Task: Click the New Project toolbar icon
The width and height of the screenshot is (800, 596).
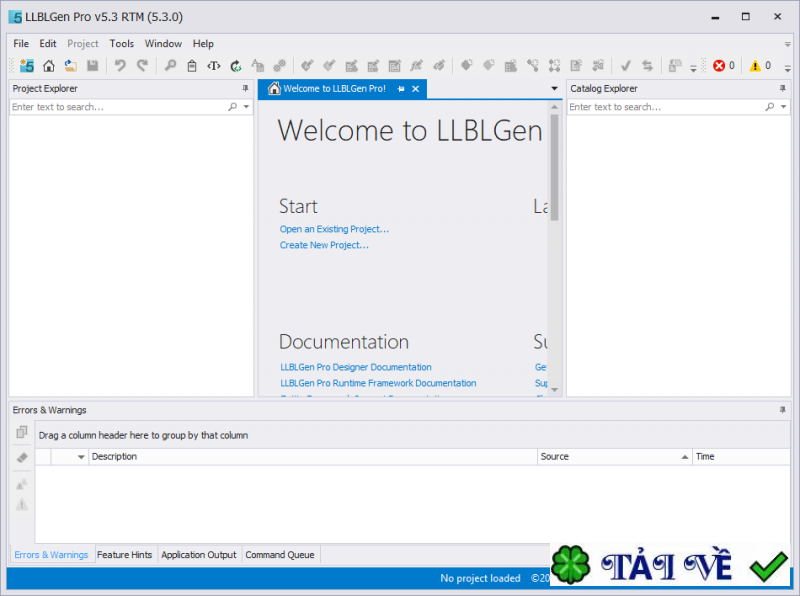Action: point(27,65)
